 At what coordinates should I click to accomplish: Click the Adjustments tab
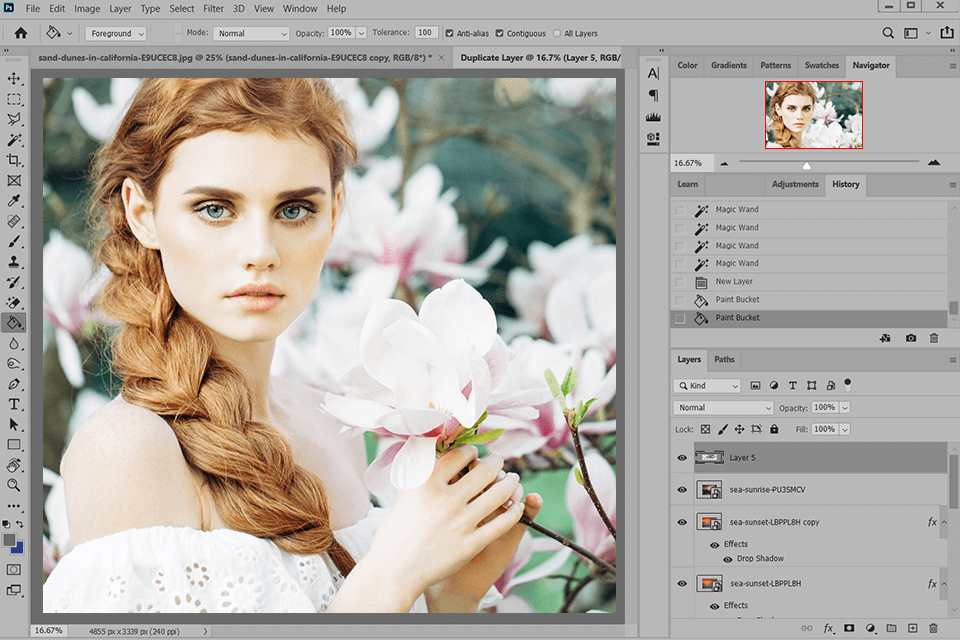(795, 184)
